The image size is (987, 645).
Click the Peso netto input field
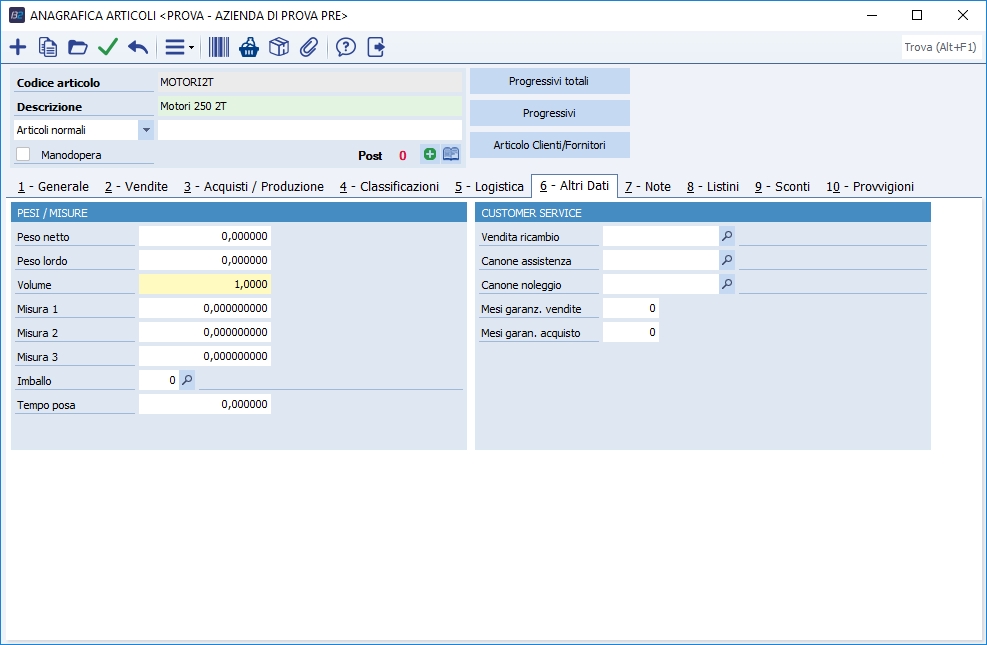pyautogui.click(x=205, y=237)
